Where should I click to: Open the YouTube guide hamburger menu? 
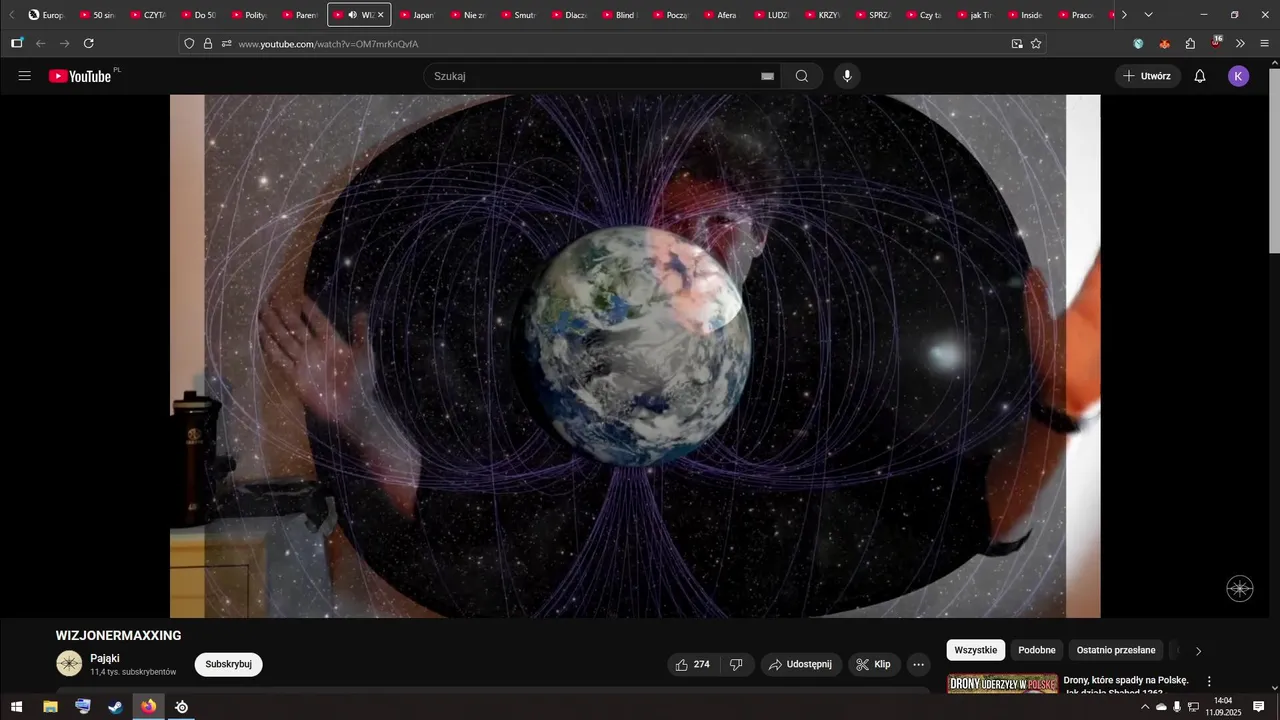(x=25, y=76)
